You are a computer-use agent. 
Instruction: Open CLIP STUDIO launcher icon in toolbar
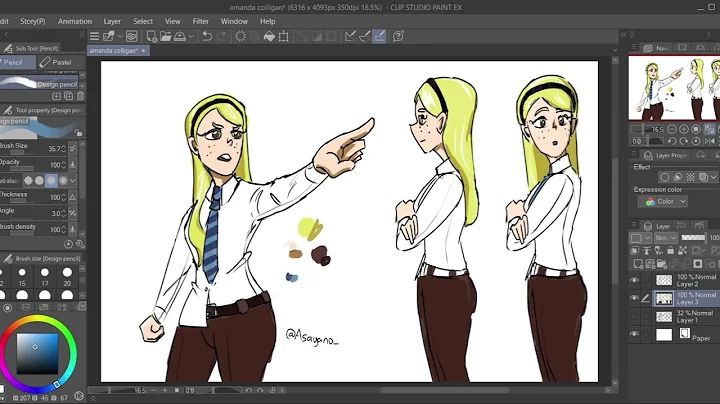point(132,36)
